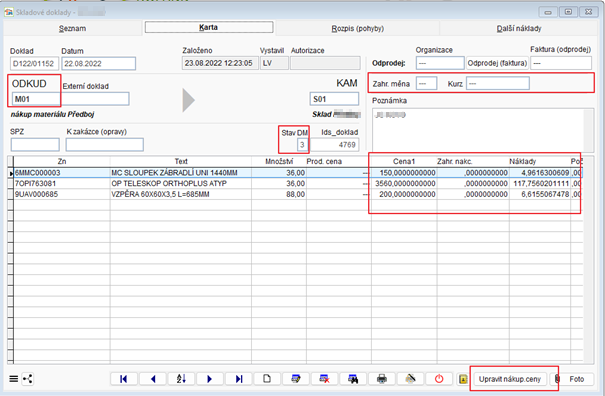This screenshot has height=396, width=605.
Task: Click the Externí doklad input field
Action: [95, 99]
